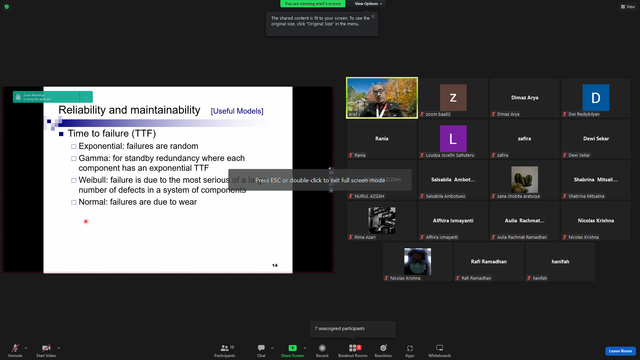Select the Salsabila Ambotuwo participant tile
This screenshot has width=640, height=360.
453,180
